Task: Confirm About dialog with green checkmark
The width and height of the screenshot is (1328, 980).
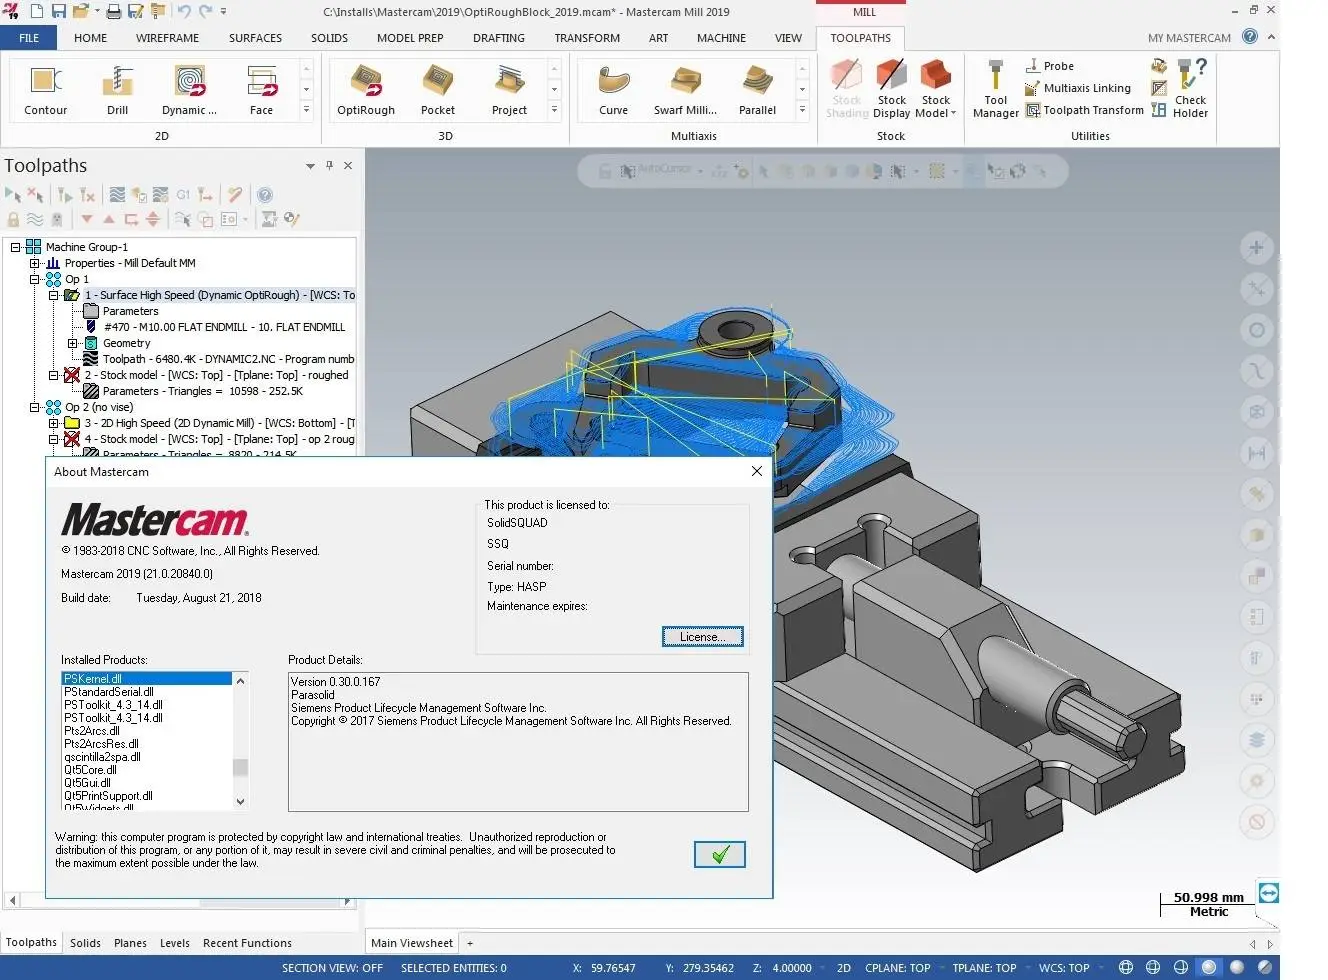Action: coord(720,854)
